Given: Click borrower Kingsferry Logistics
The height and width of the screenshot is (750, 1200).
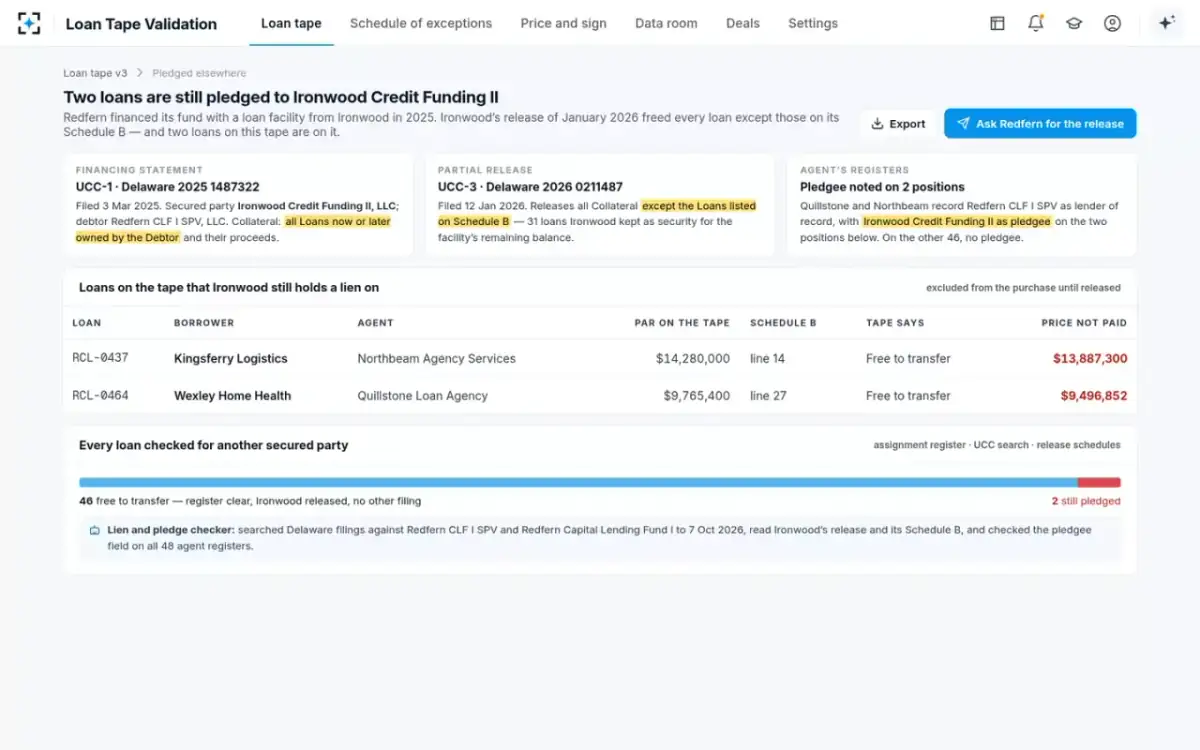Looking at the screenshot, I should (230, 358).
